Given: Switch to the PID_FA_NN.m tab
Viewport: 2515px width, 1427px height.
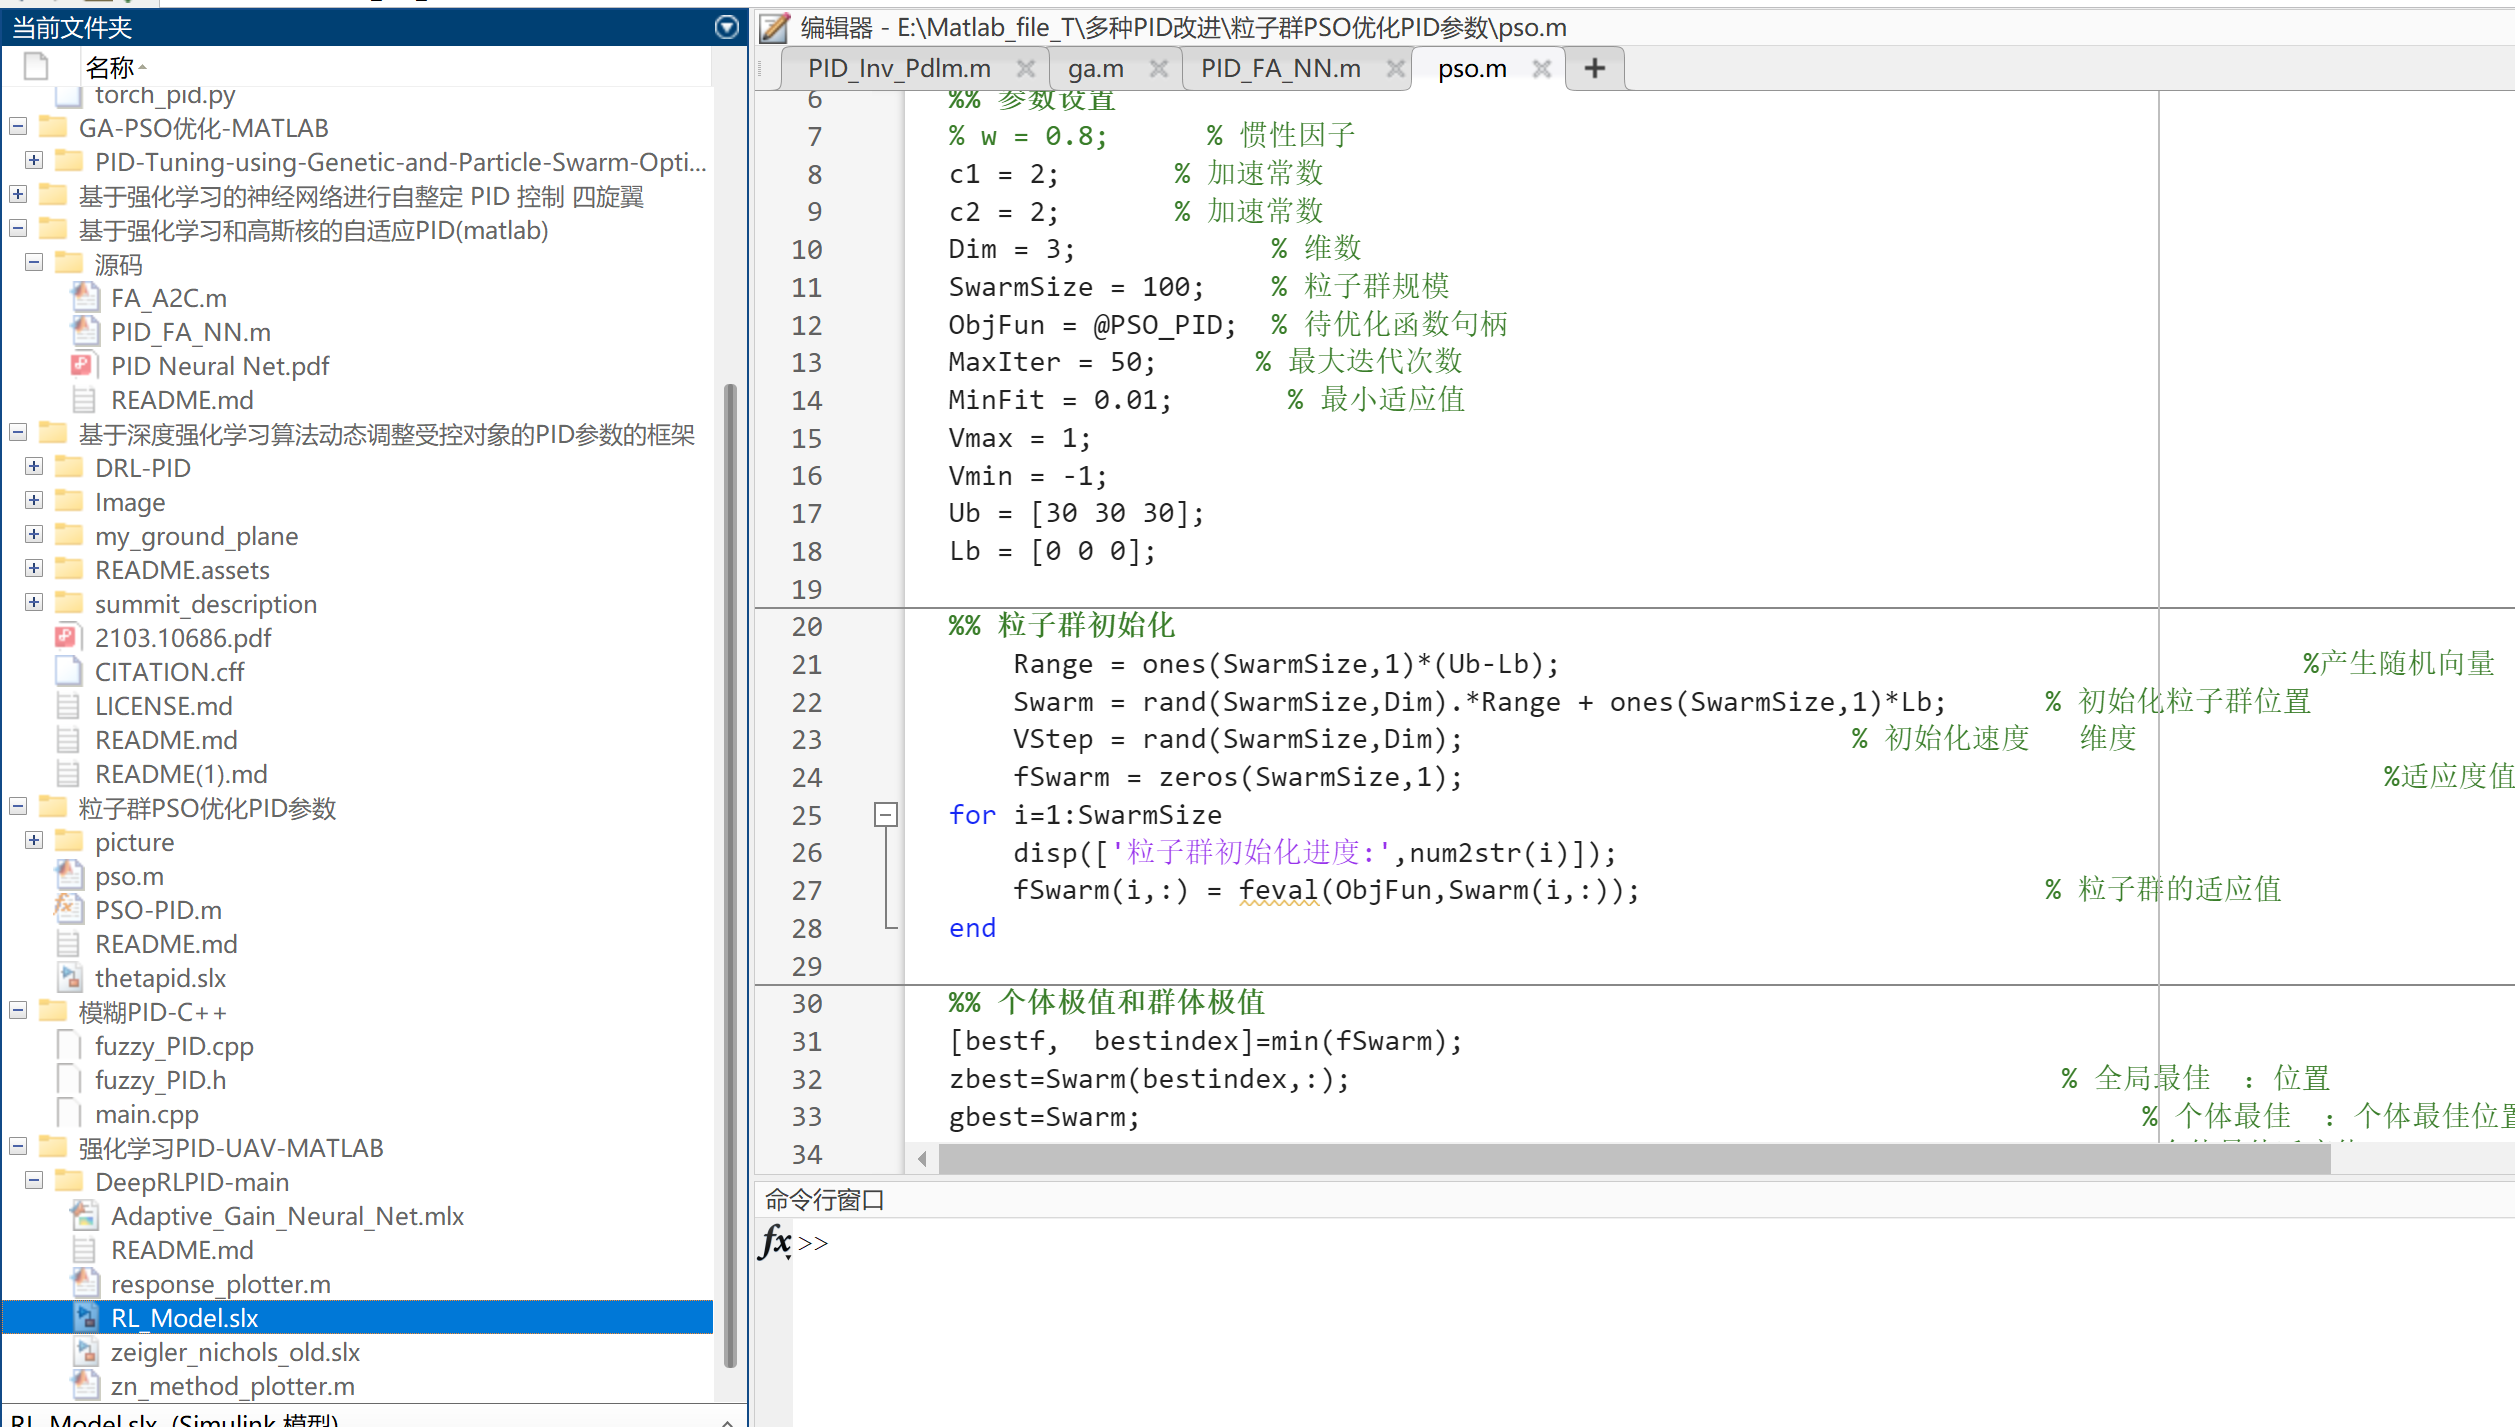Looking at the screenshot, I should 1279,68.
